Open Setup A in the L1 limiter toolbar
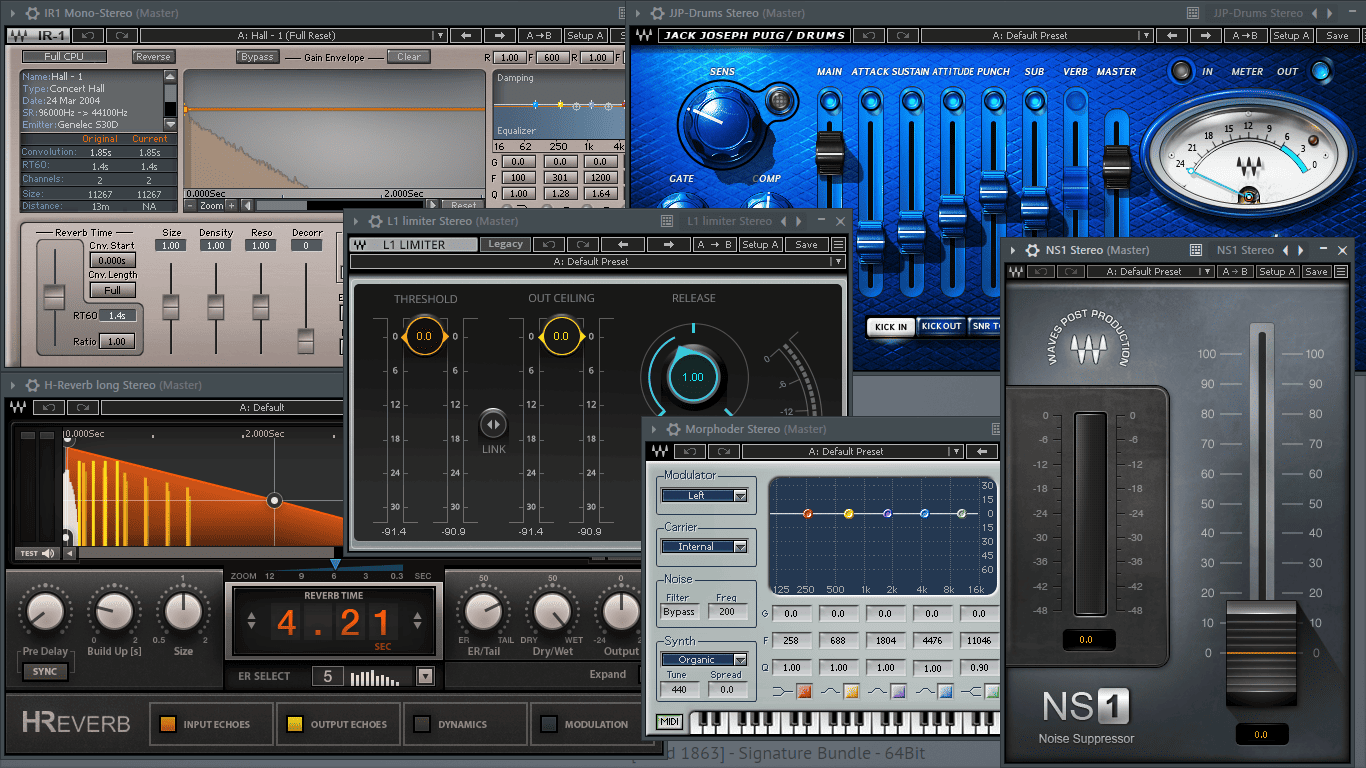The width and height of the screenshot is (1366, 768). (760, 244)
